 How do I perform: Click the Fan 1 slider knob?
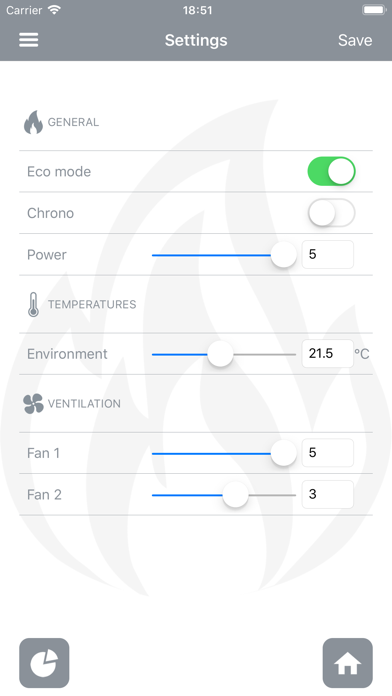click(283, 453)
